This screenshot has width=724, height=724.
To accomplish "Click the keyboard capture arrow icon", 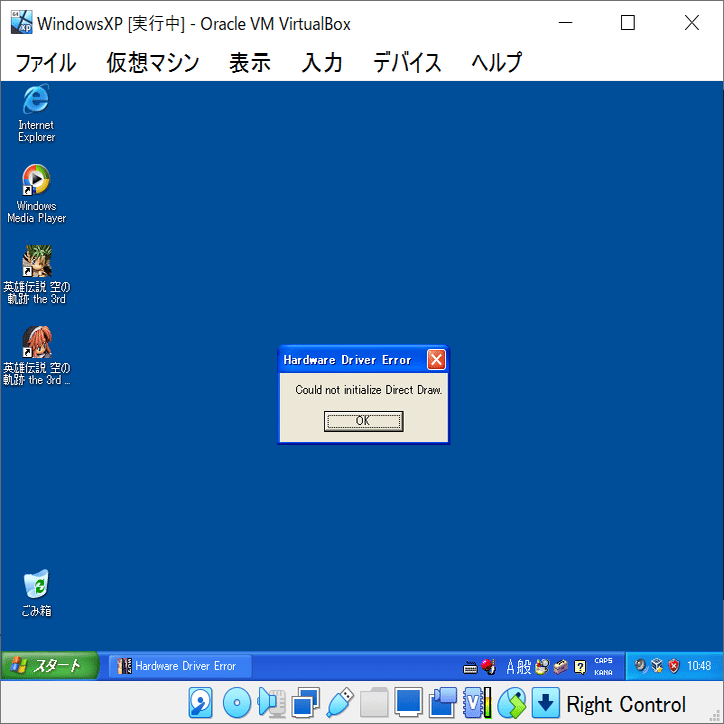I will [x=545, y=703].
